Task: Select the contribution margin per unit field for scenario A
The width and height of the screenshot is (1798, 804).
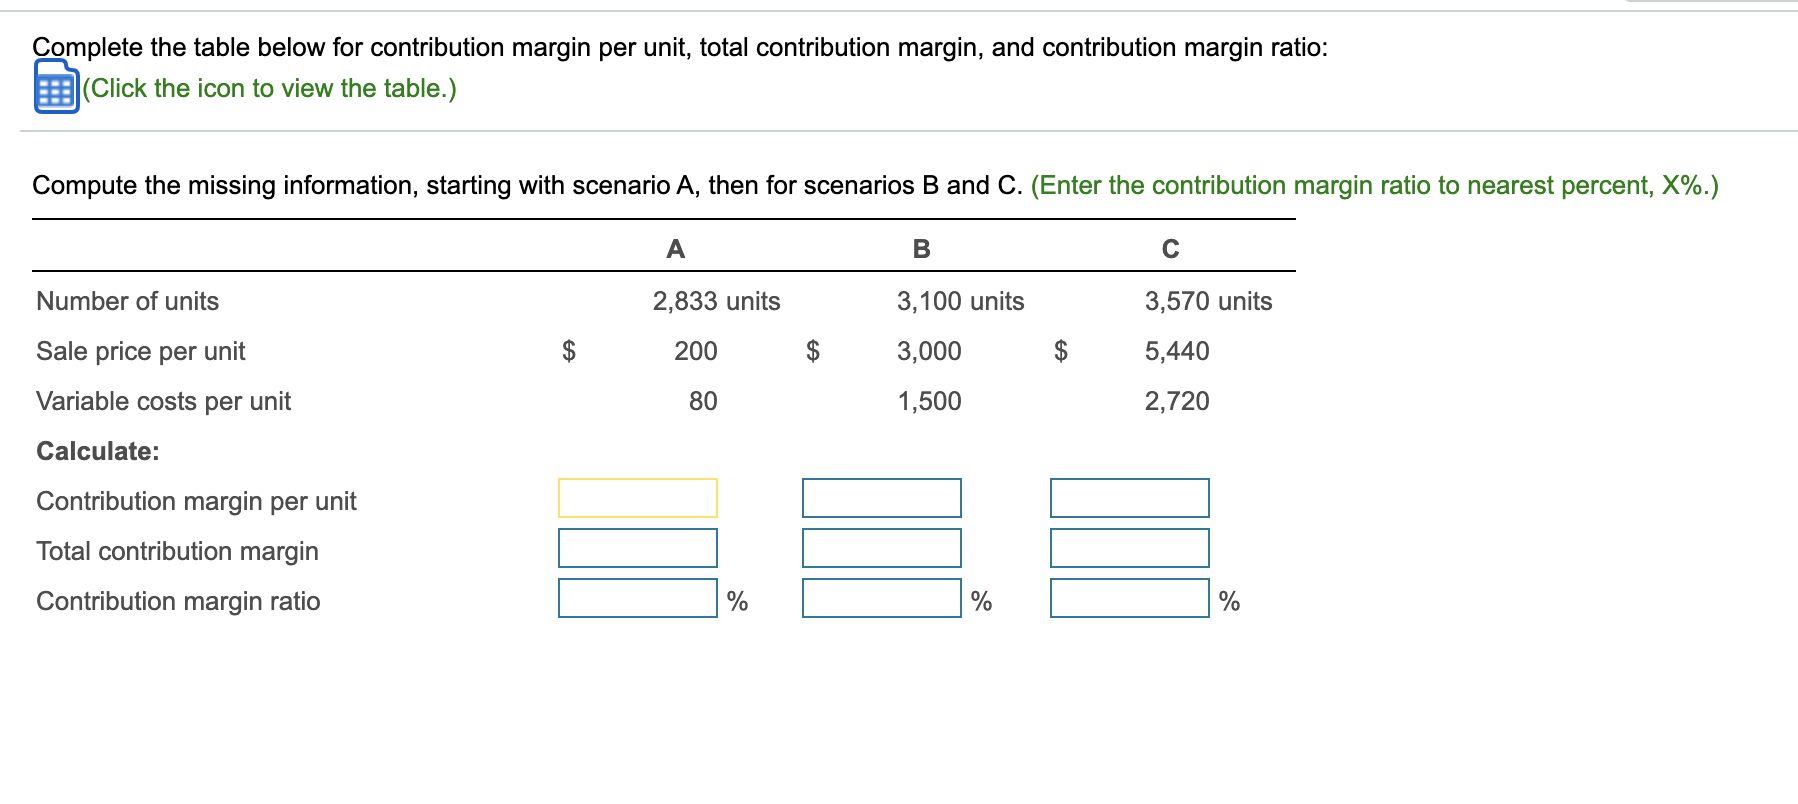Action: 637,497
